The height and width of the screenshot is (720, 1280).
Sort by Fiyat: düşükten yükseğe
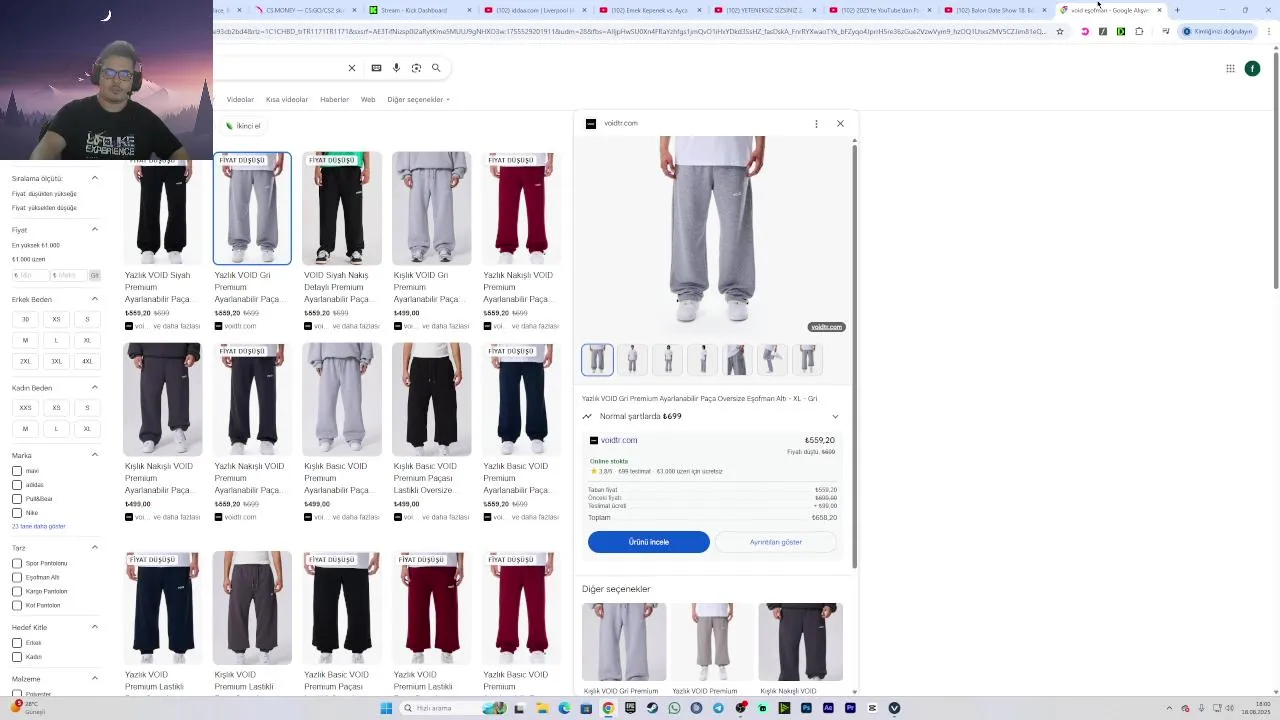[x=44, y=194]
